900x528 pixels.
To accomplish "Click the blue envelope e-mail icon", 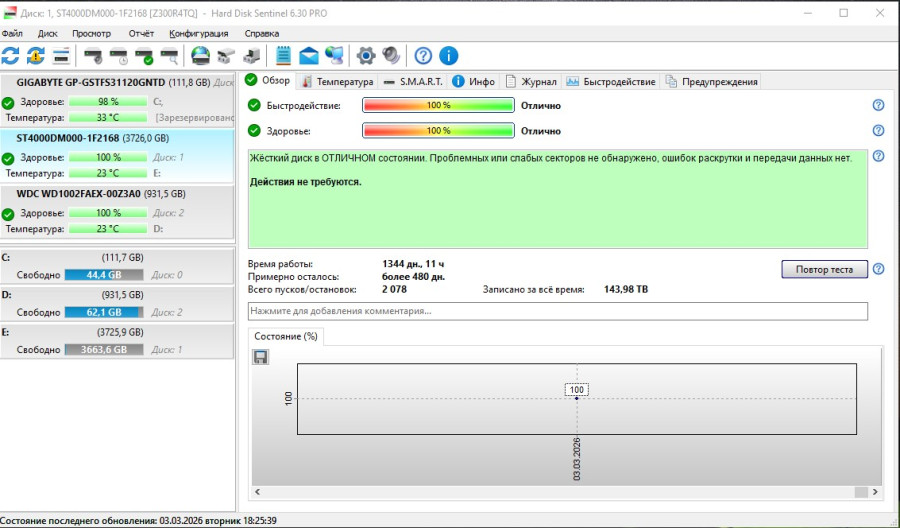I will coord(309,55).
